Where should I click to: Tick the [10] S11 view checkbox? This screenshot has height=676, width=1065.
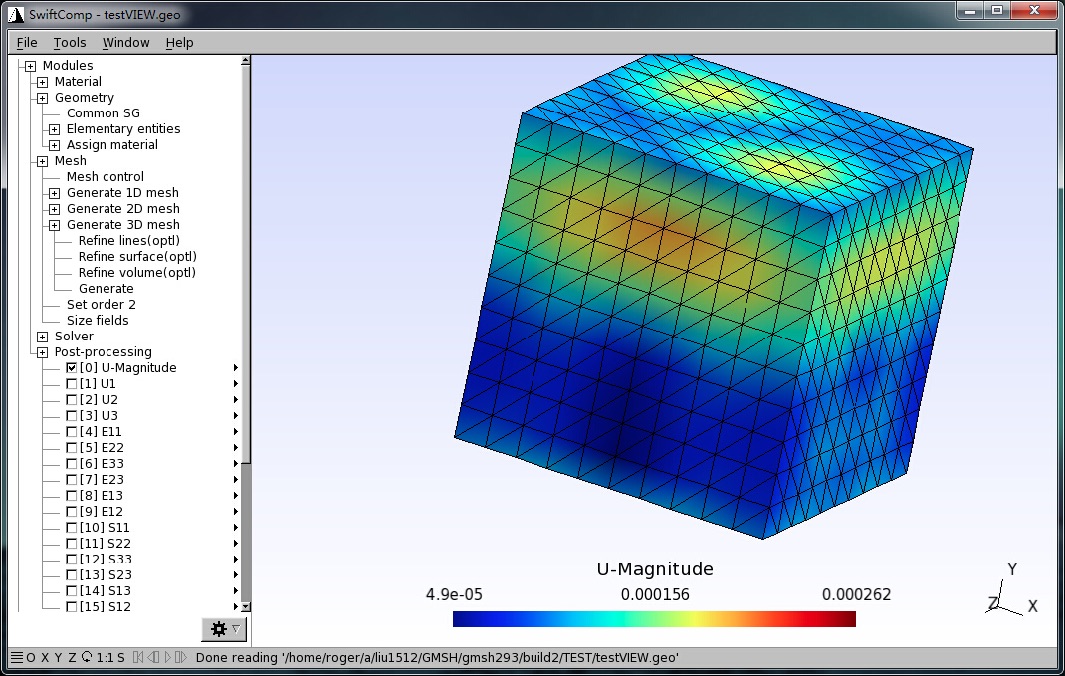pyautogui.click(x=71, y=527)
